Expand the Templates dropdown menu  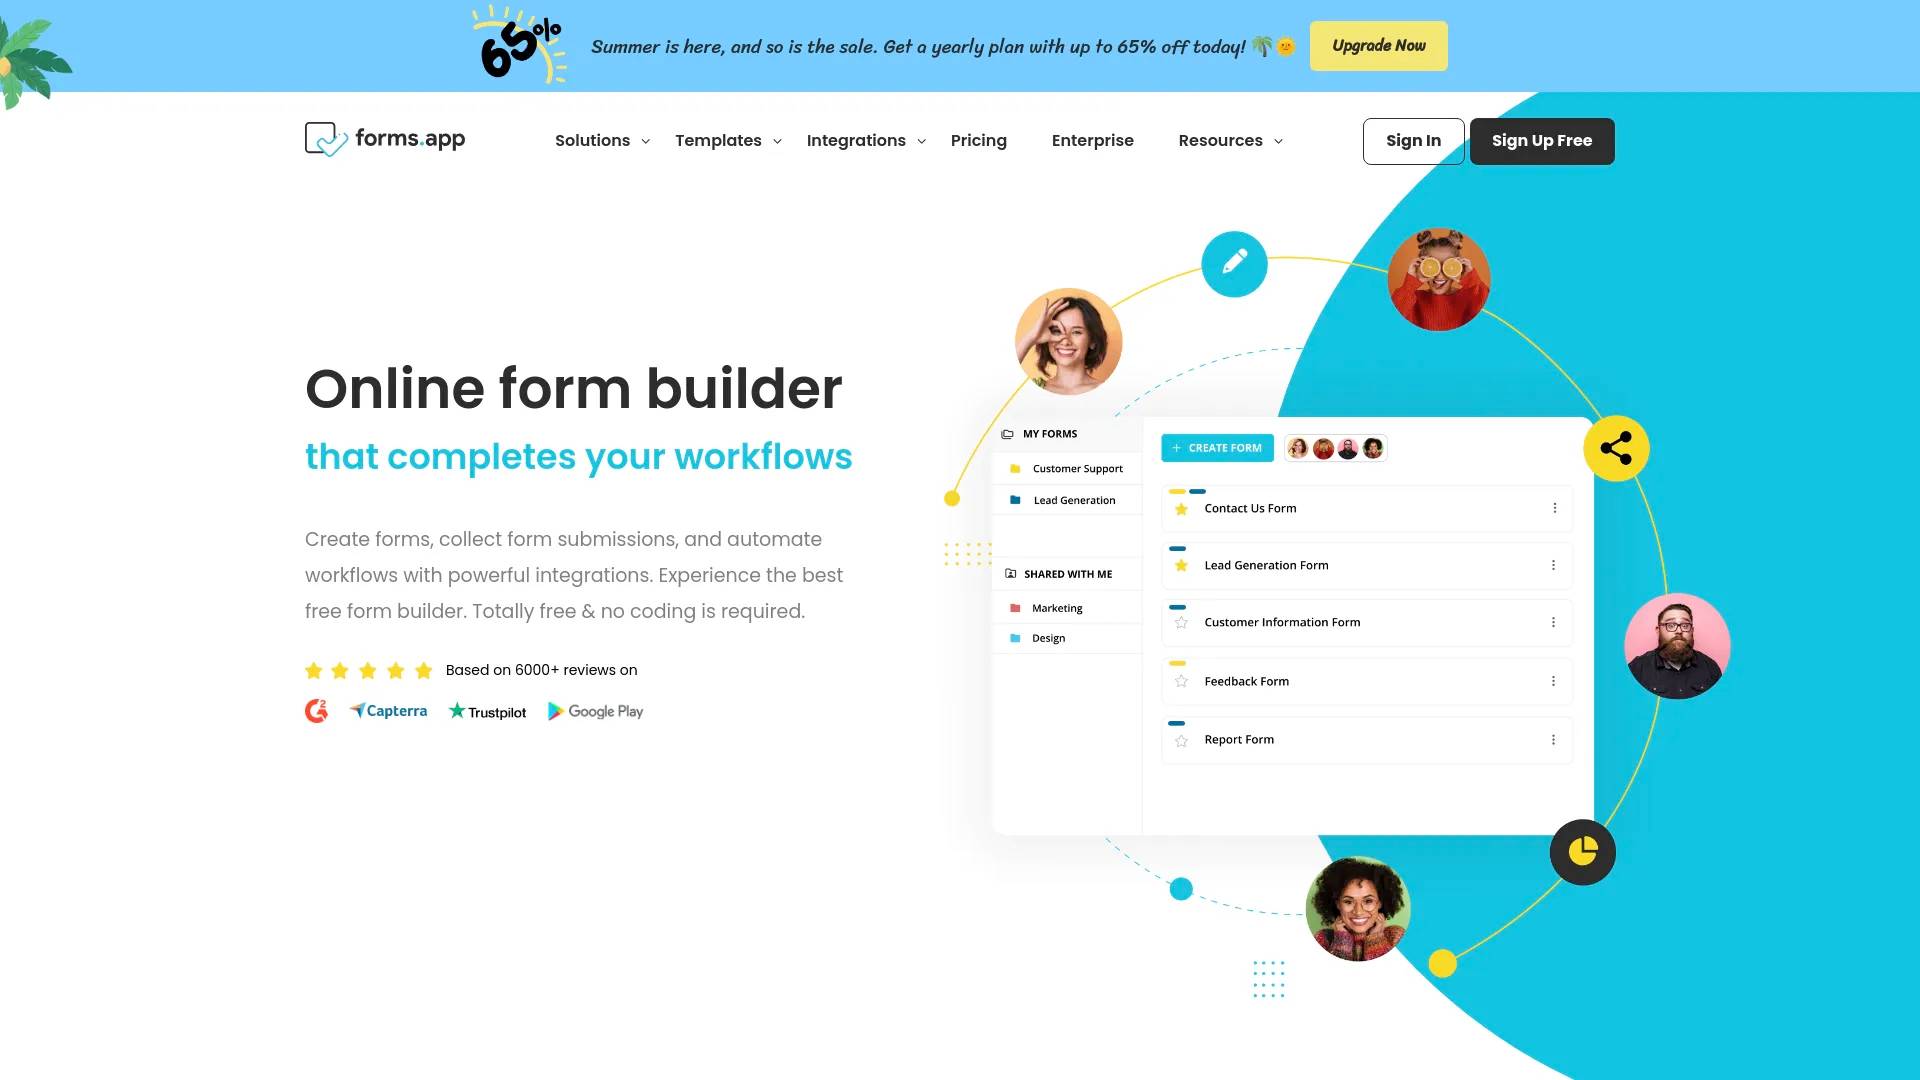(x=727, y=140)
